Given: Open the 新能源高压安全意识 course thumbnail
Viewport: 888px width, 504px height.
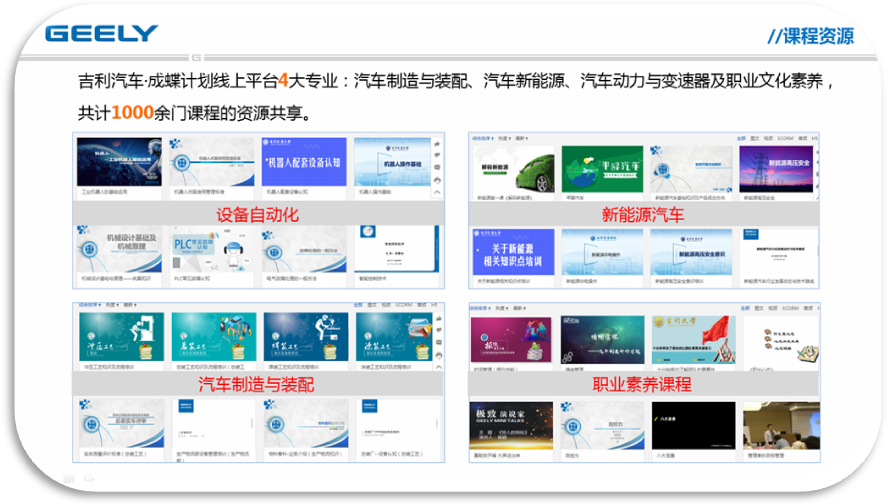Looking at the screenshot, I should [691, 252].
